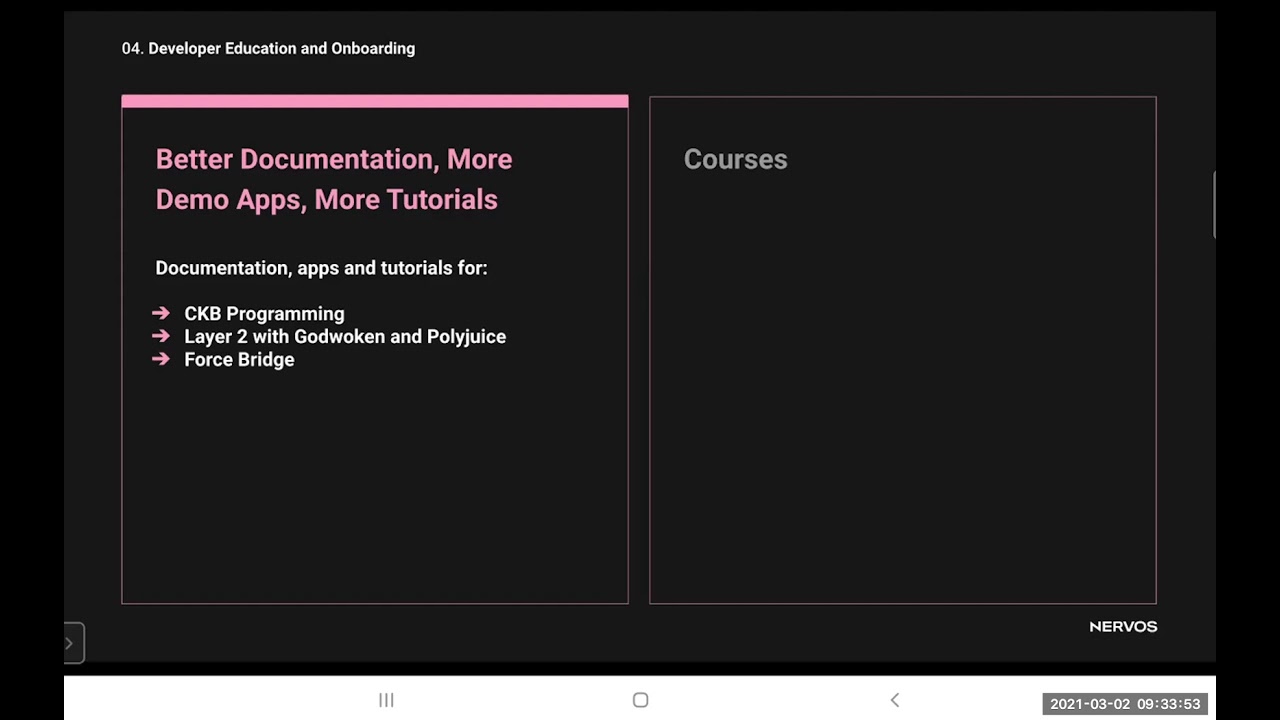
Task: Click the pink bar atop the left card
Action: pos(375,101)
